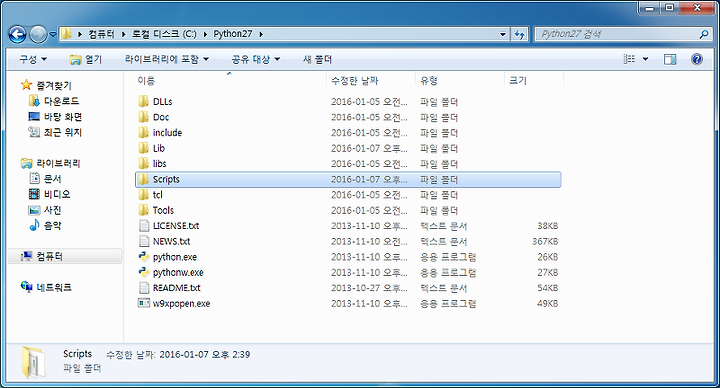Click the Python27 search input field

617,34
